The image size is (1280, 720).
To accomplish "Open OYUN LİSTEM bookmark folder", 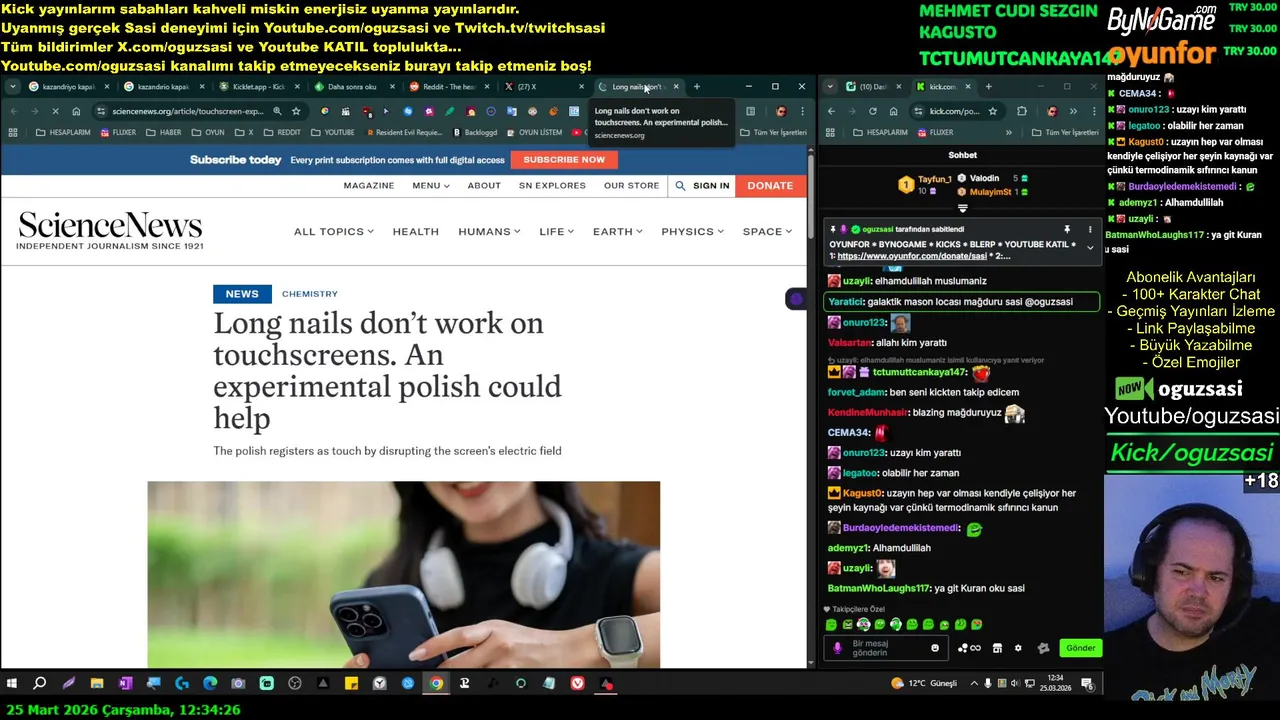I will (534, 132).
